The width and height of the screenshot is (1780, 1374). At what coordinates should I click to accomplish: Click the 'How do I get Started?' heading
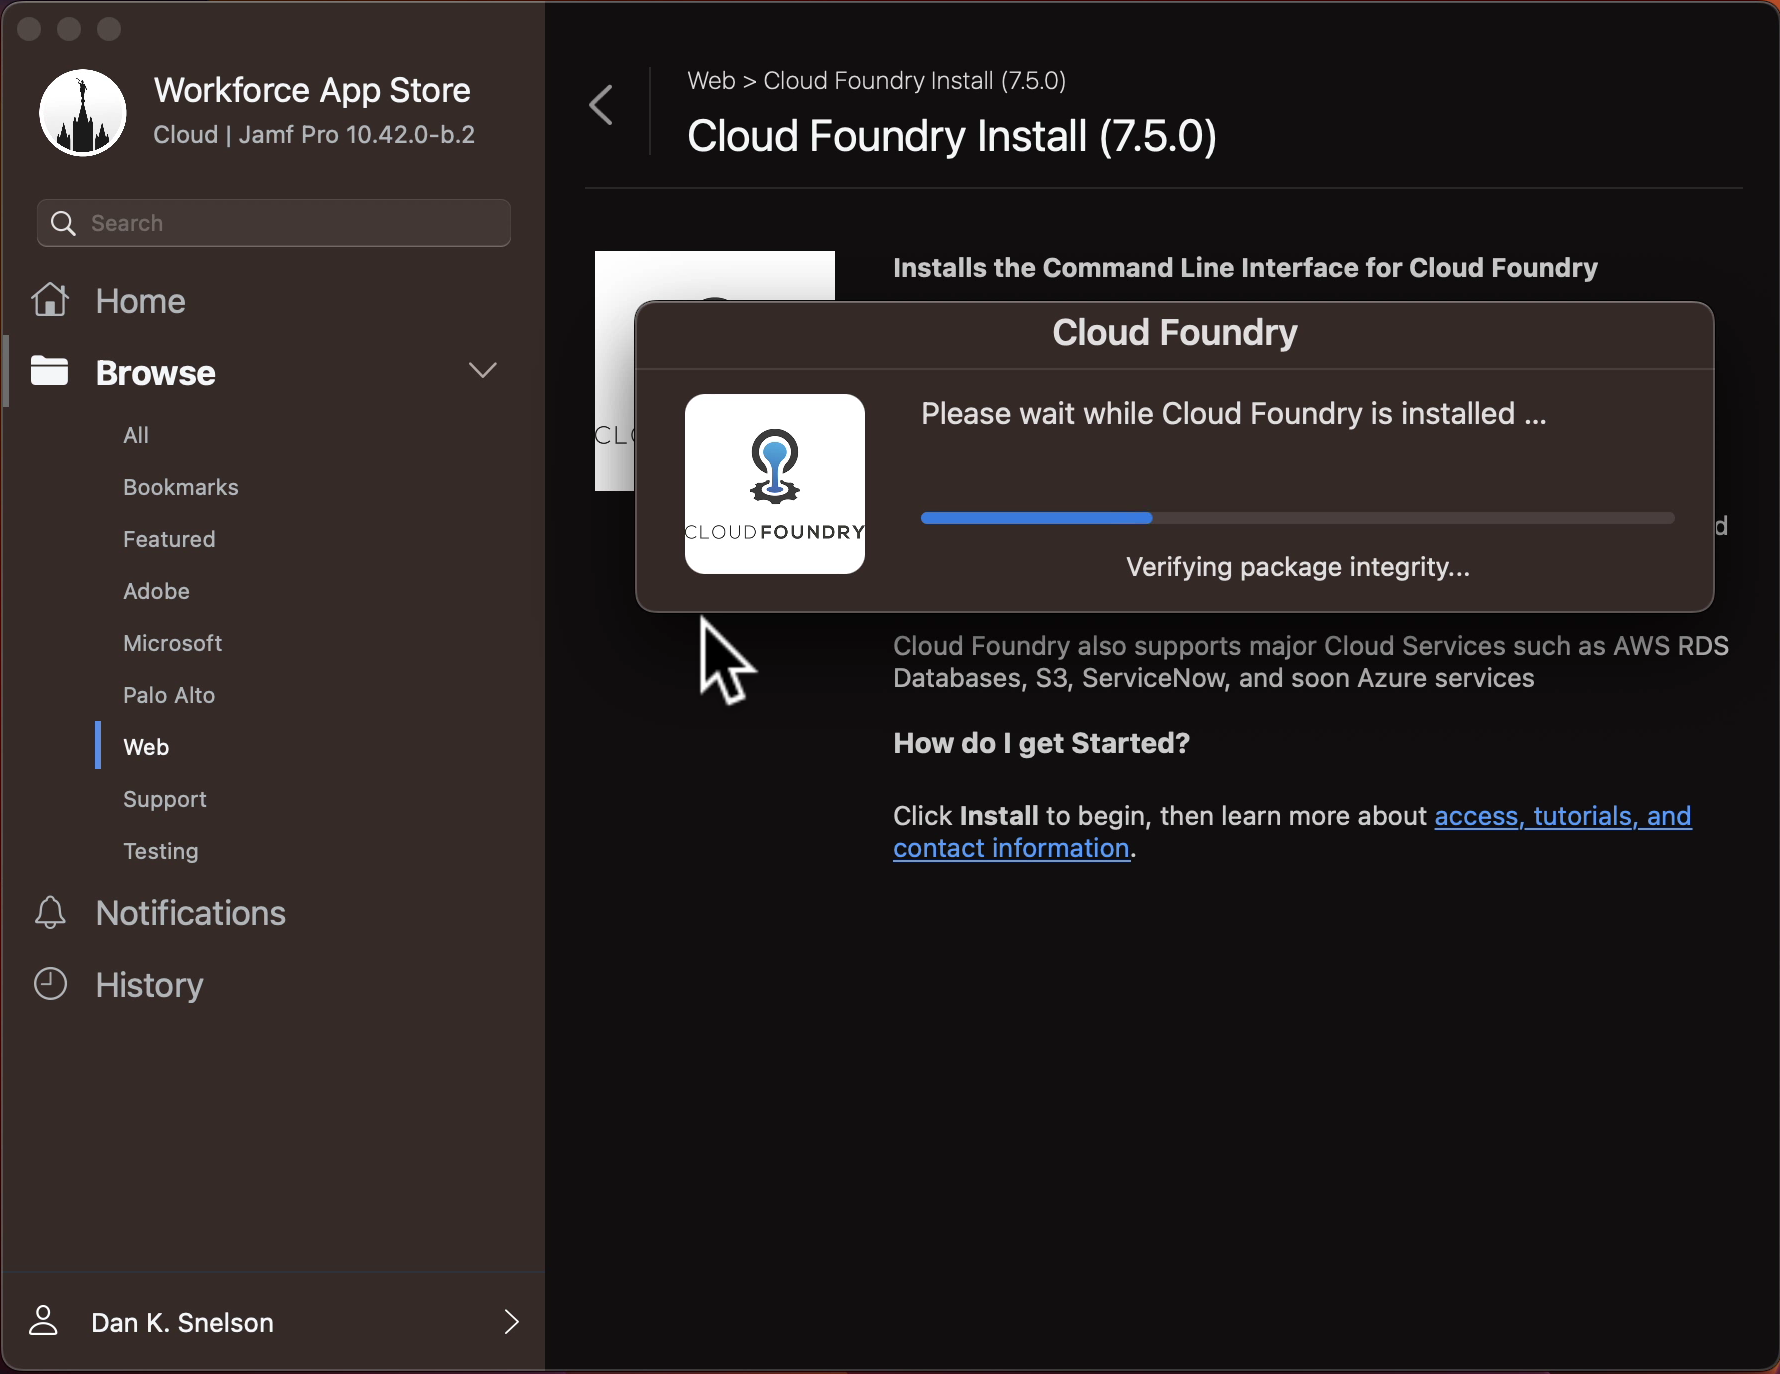point(1042,743)
